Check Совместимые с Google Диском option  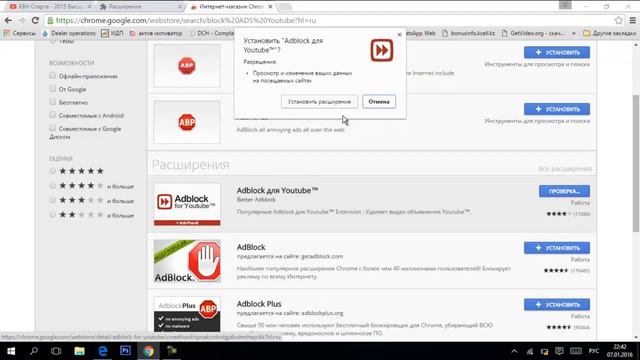coord(52,128)
